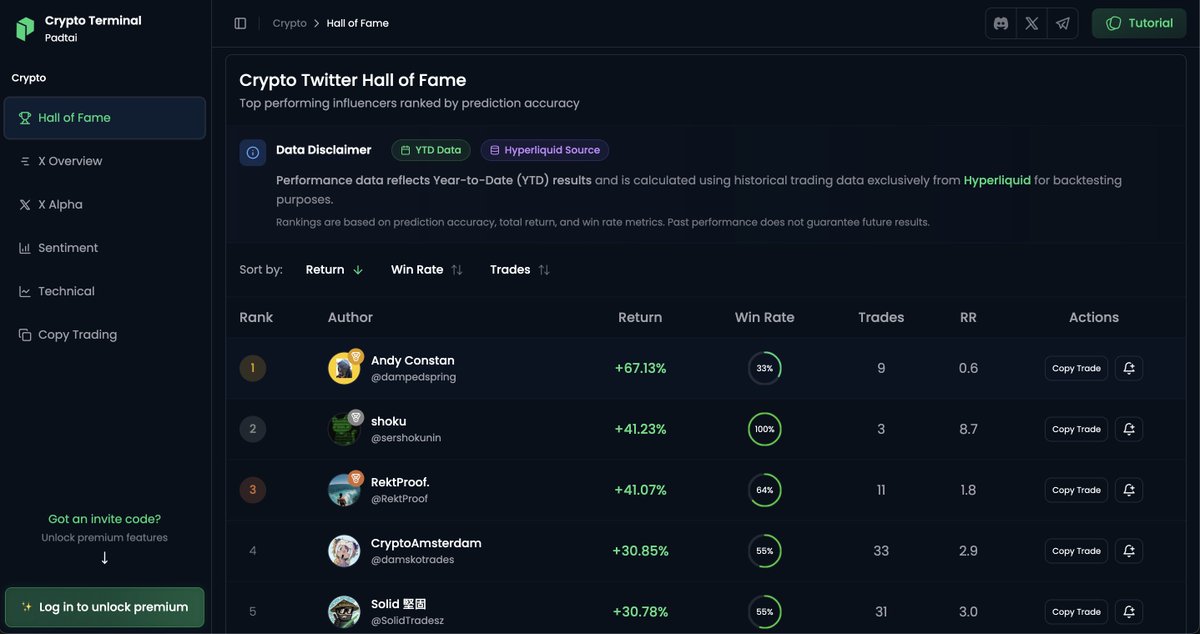Screen dimensions: 1200x634
Task: Toggle the sidebar panel icon
Action: (240, 23)
